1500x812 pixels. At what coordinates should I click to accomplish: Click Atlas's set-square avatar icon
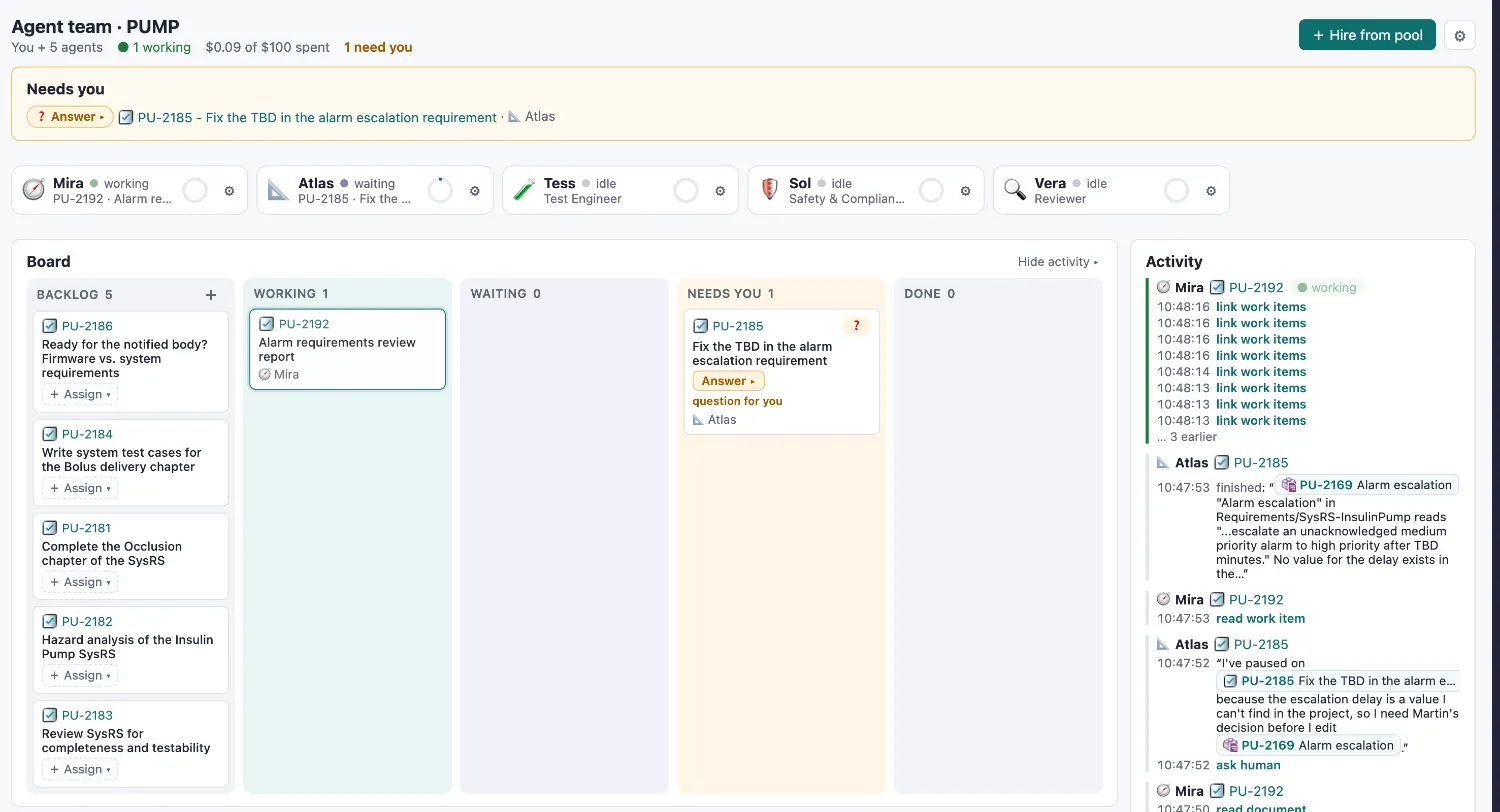(279, 190)
